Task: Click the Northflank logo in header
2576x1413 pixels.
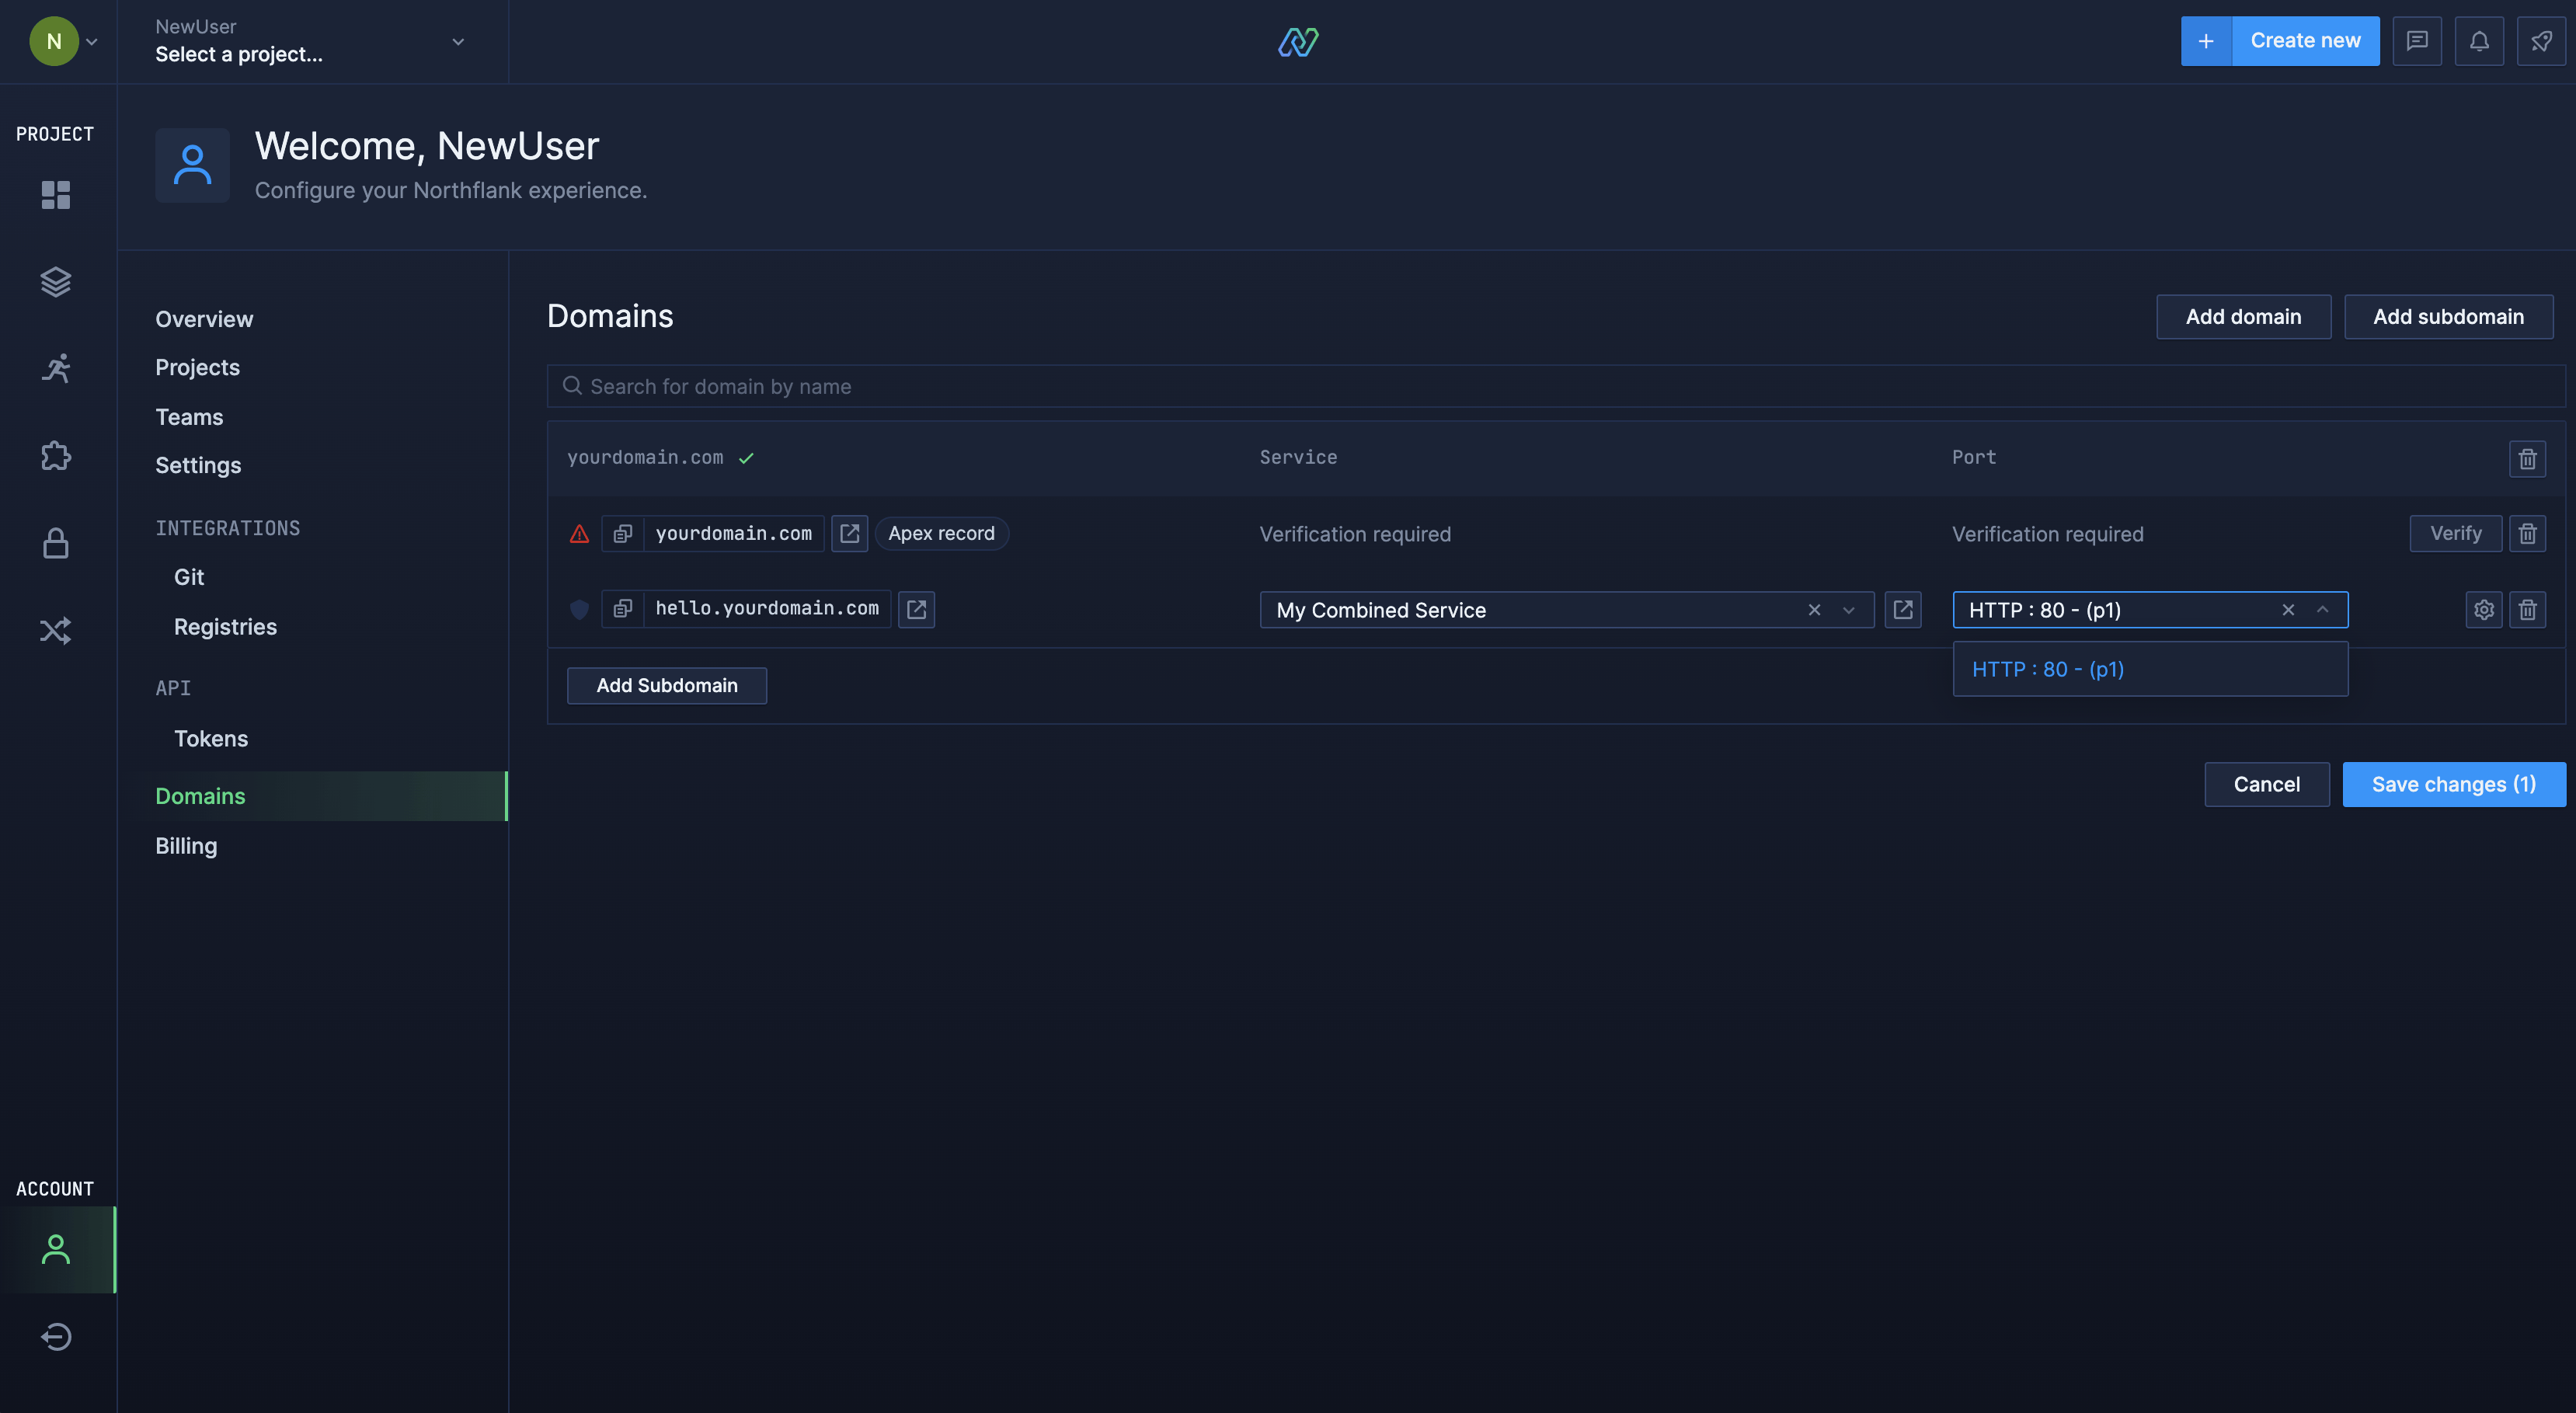Action: click(1298, 41)
